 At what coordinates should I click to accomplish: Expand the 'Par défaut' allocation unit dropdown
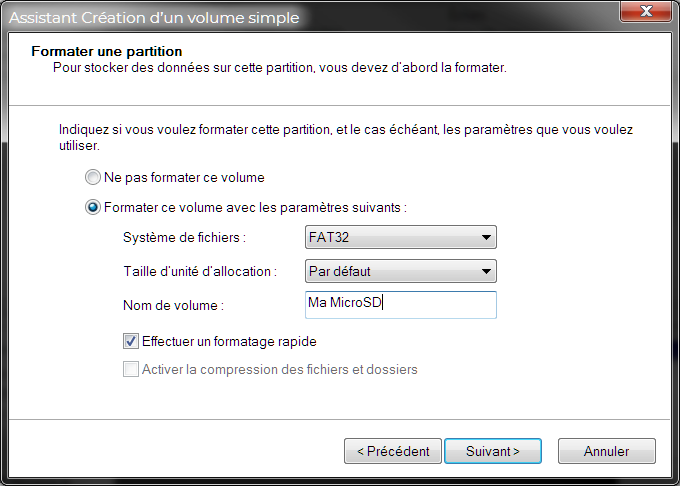point(400,271)
